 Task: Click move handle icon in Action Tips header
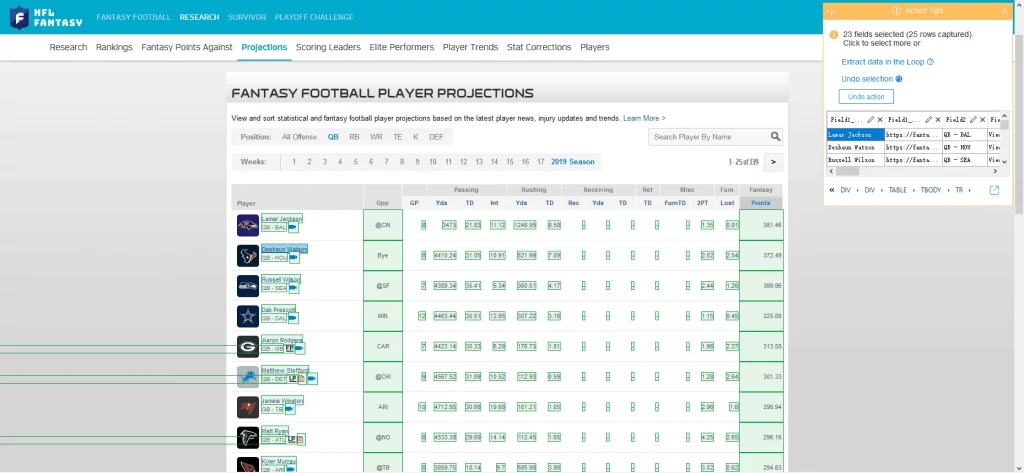coord(831,11)
